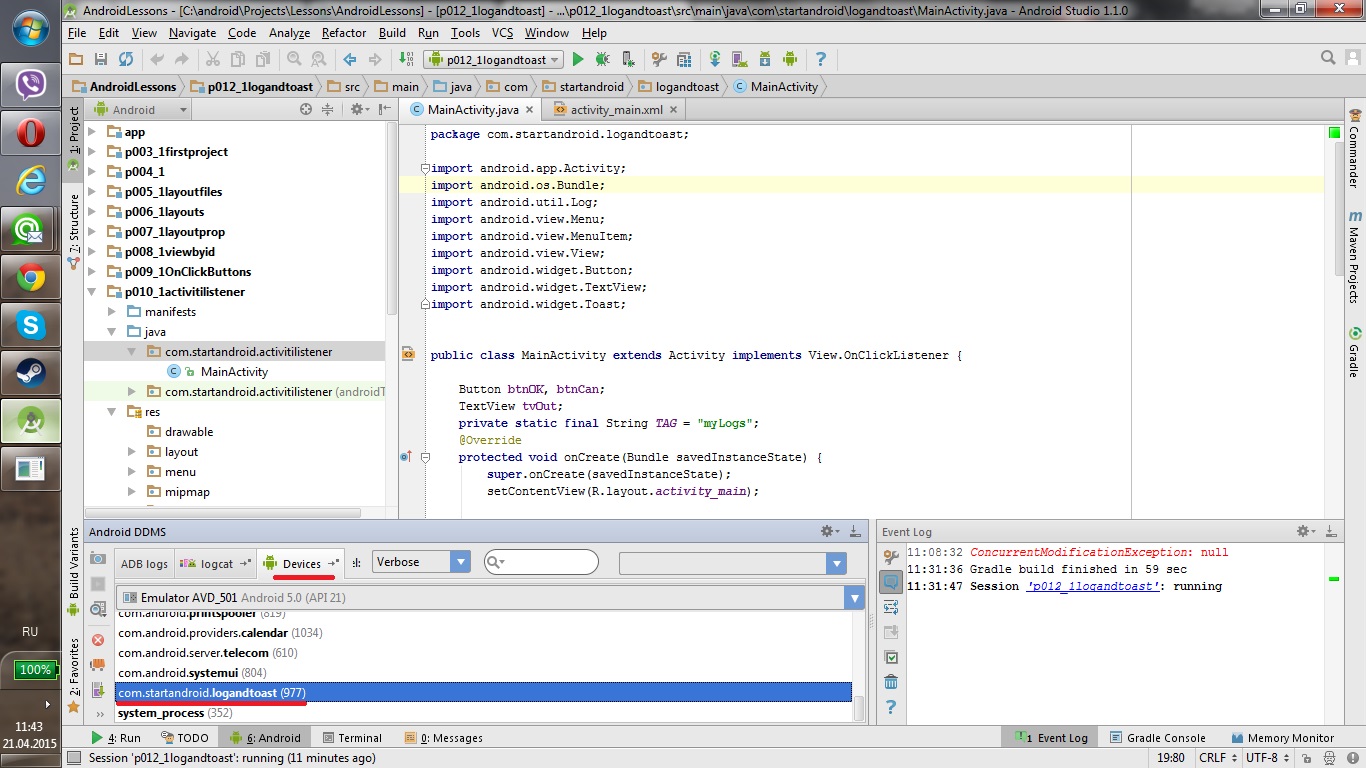Open the Memory Monitor button

[1283, 738]
